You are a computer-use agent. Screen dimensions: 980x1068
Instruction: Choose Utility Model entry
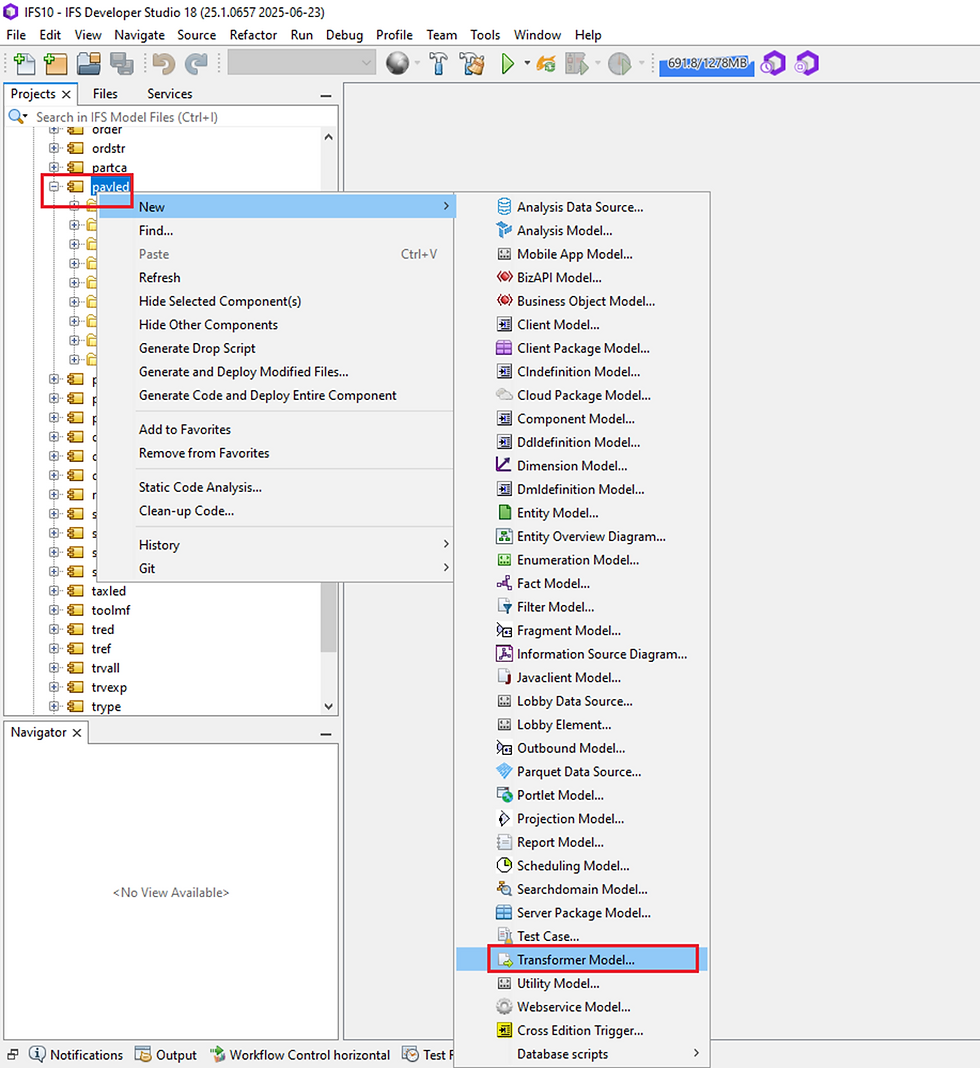582,984
